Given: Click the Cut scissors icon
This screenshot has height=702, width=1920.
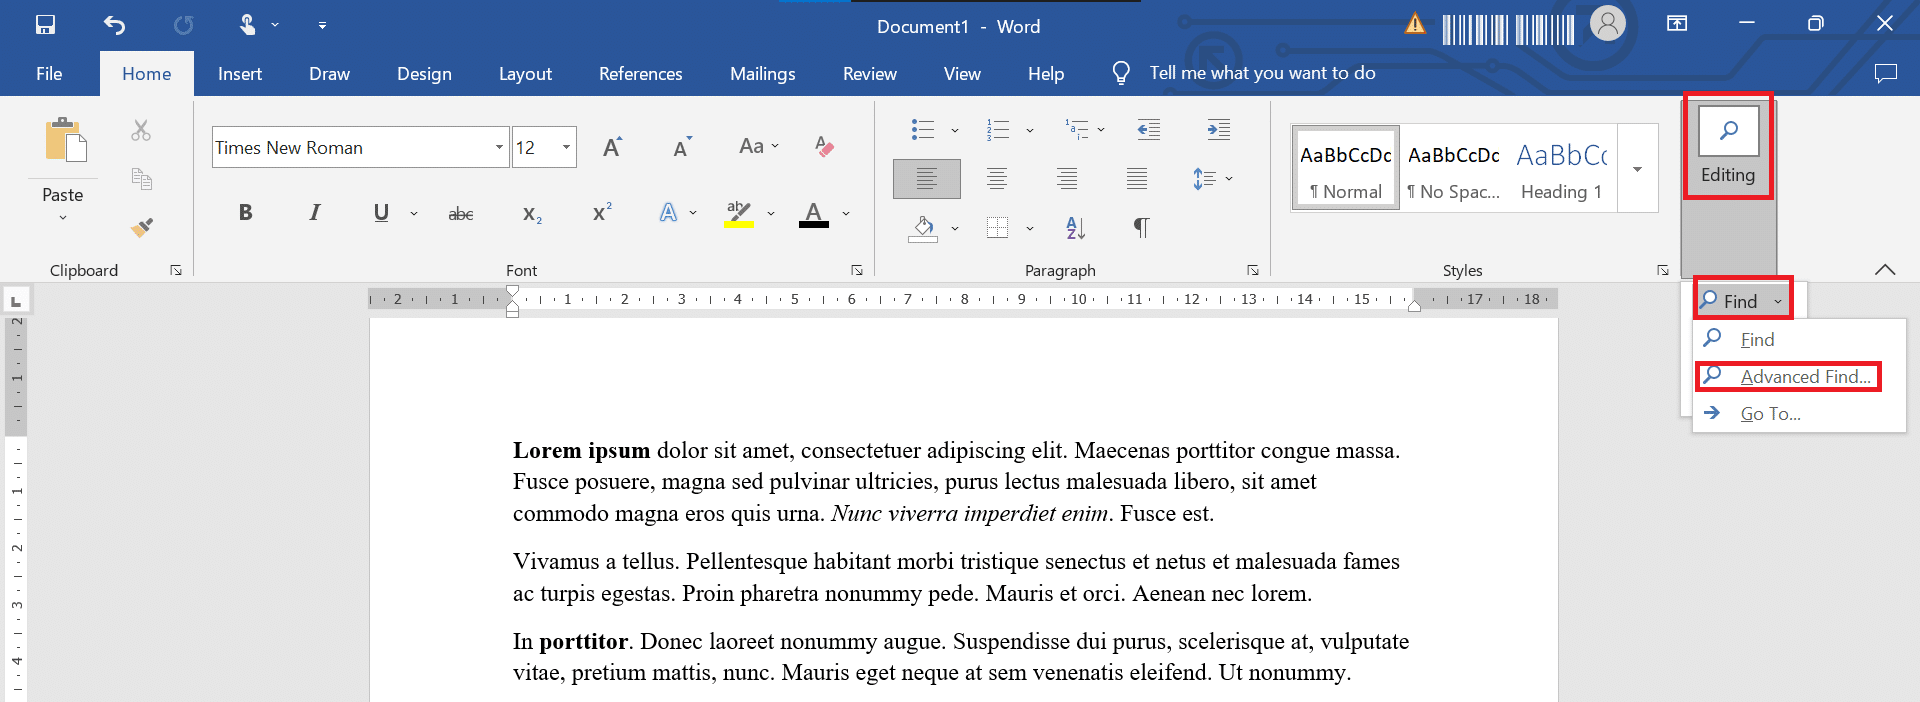Looking at the screenshot, I should click(141, 130).
